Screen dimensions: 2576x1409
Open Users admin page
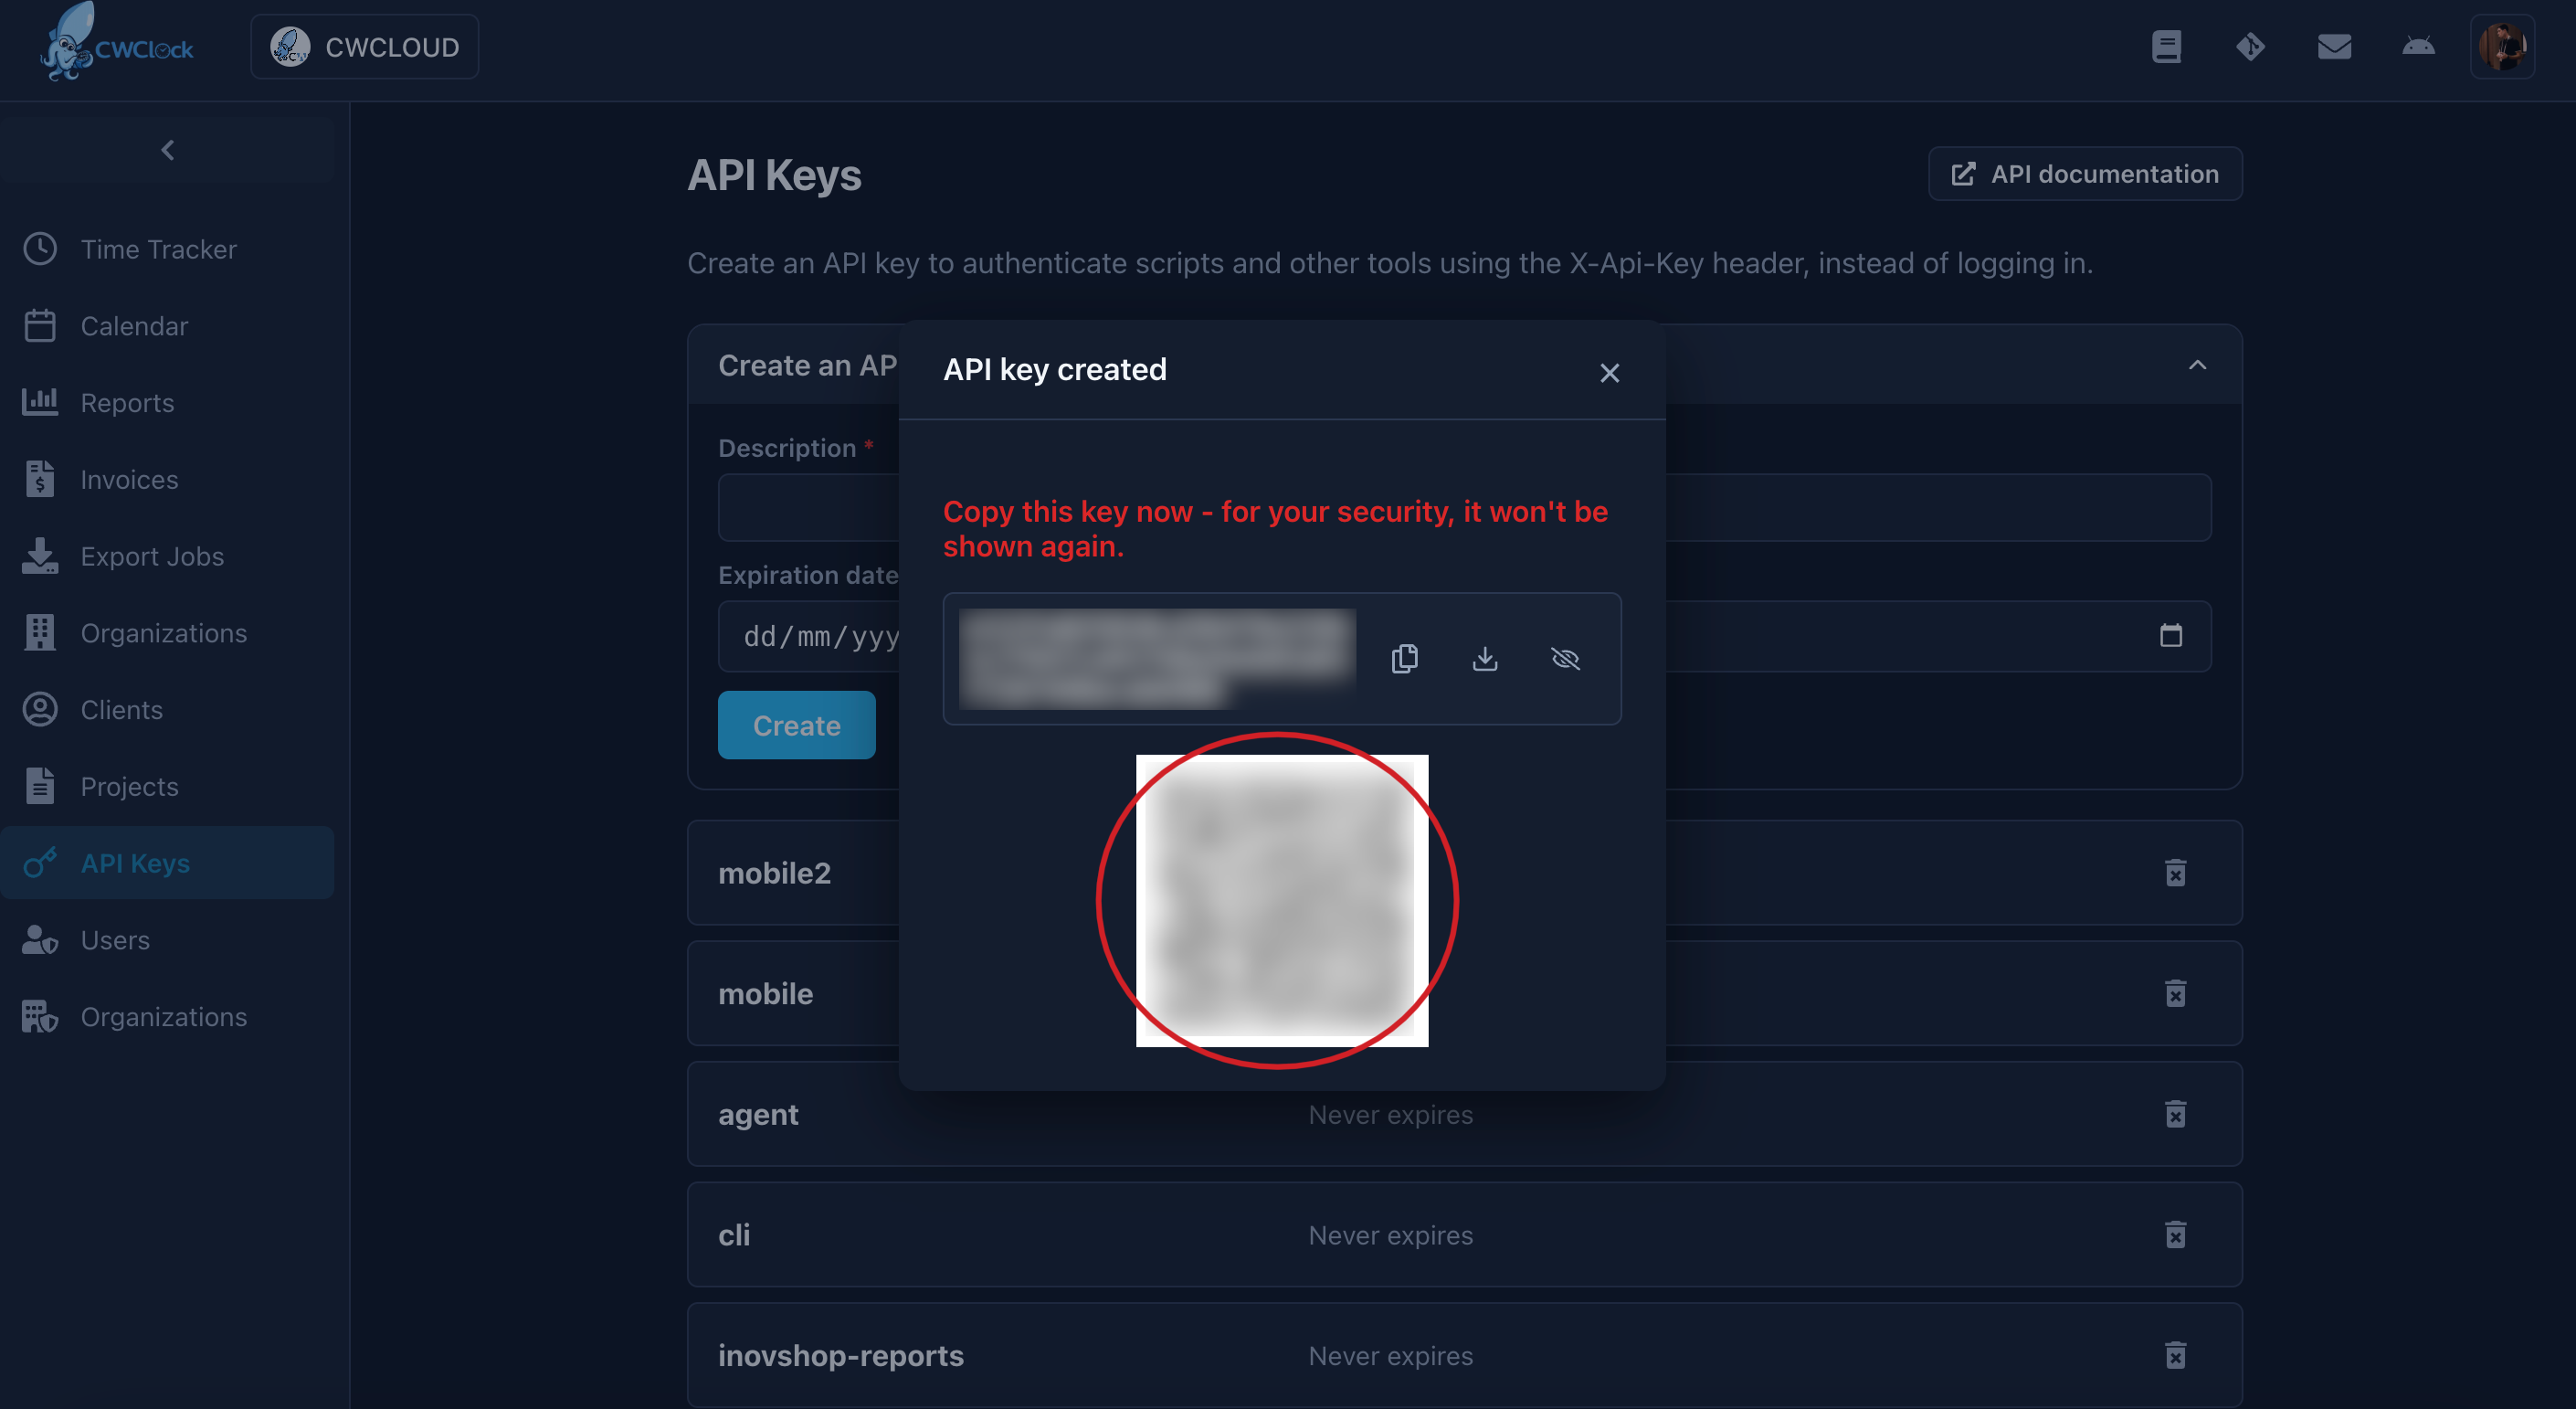pyautogui.click(x=167, y=940)
